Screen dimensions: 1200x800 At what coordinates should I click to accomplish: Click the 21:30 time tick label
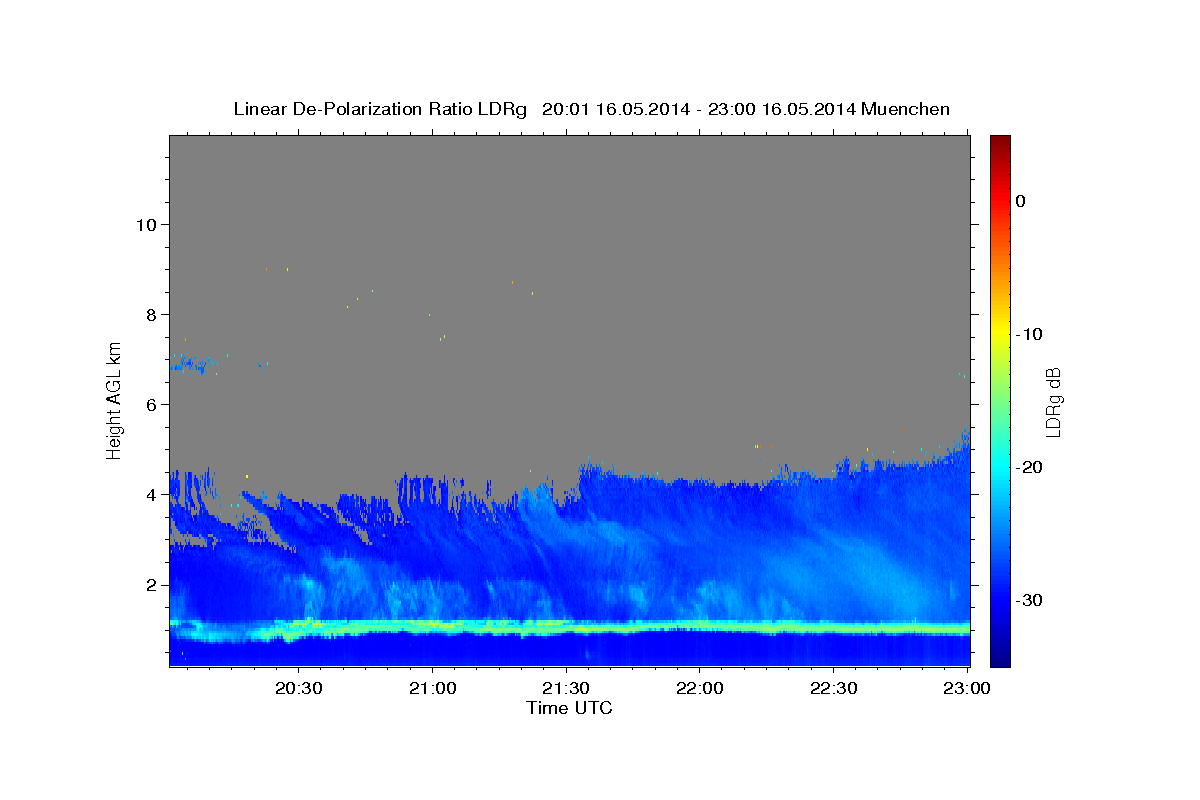(566, 688)
